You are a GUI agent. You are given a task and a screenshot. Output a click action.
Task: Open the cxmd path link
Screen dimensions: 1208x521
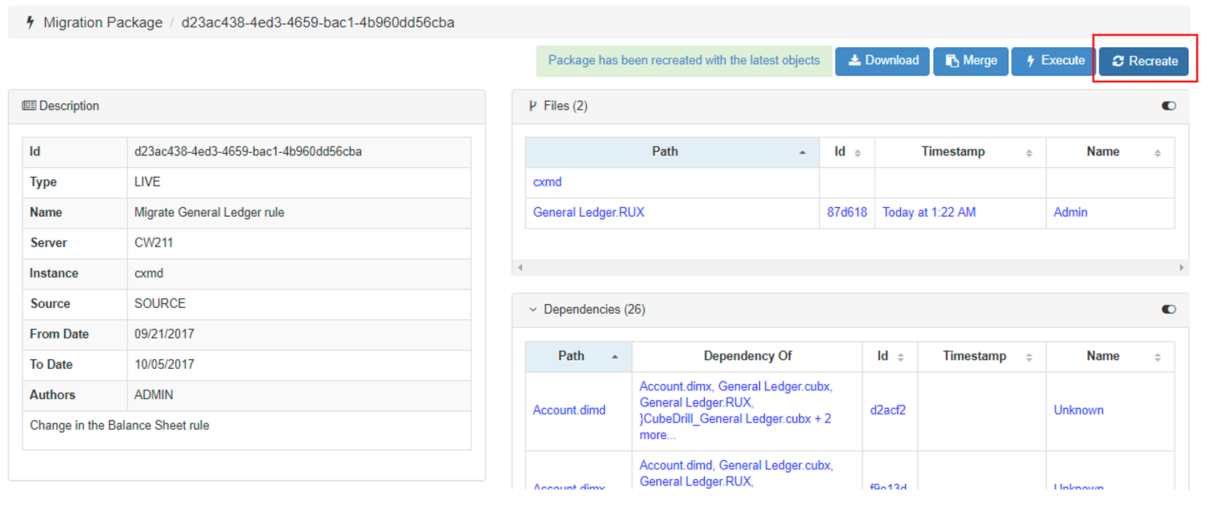(x=547, y=183)
